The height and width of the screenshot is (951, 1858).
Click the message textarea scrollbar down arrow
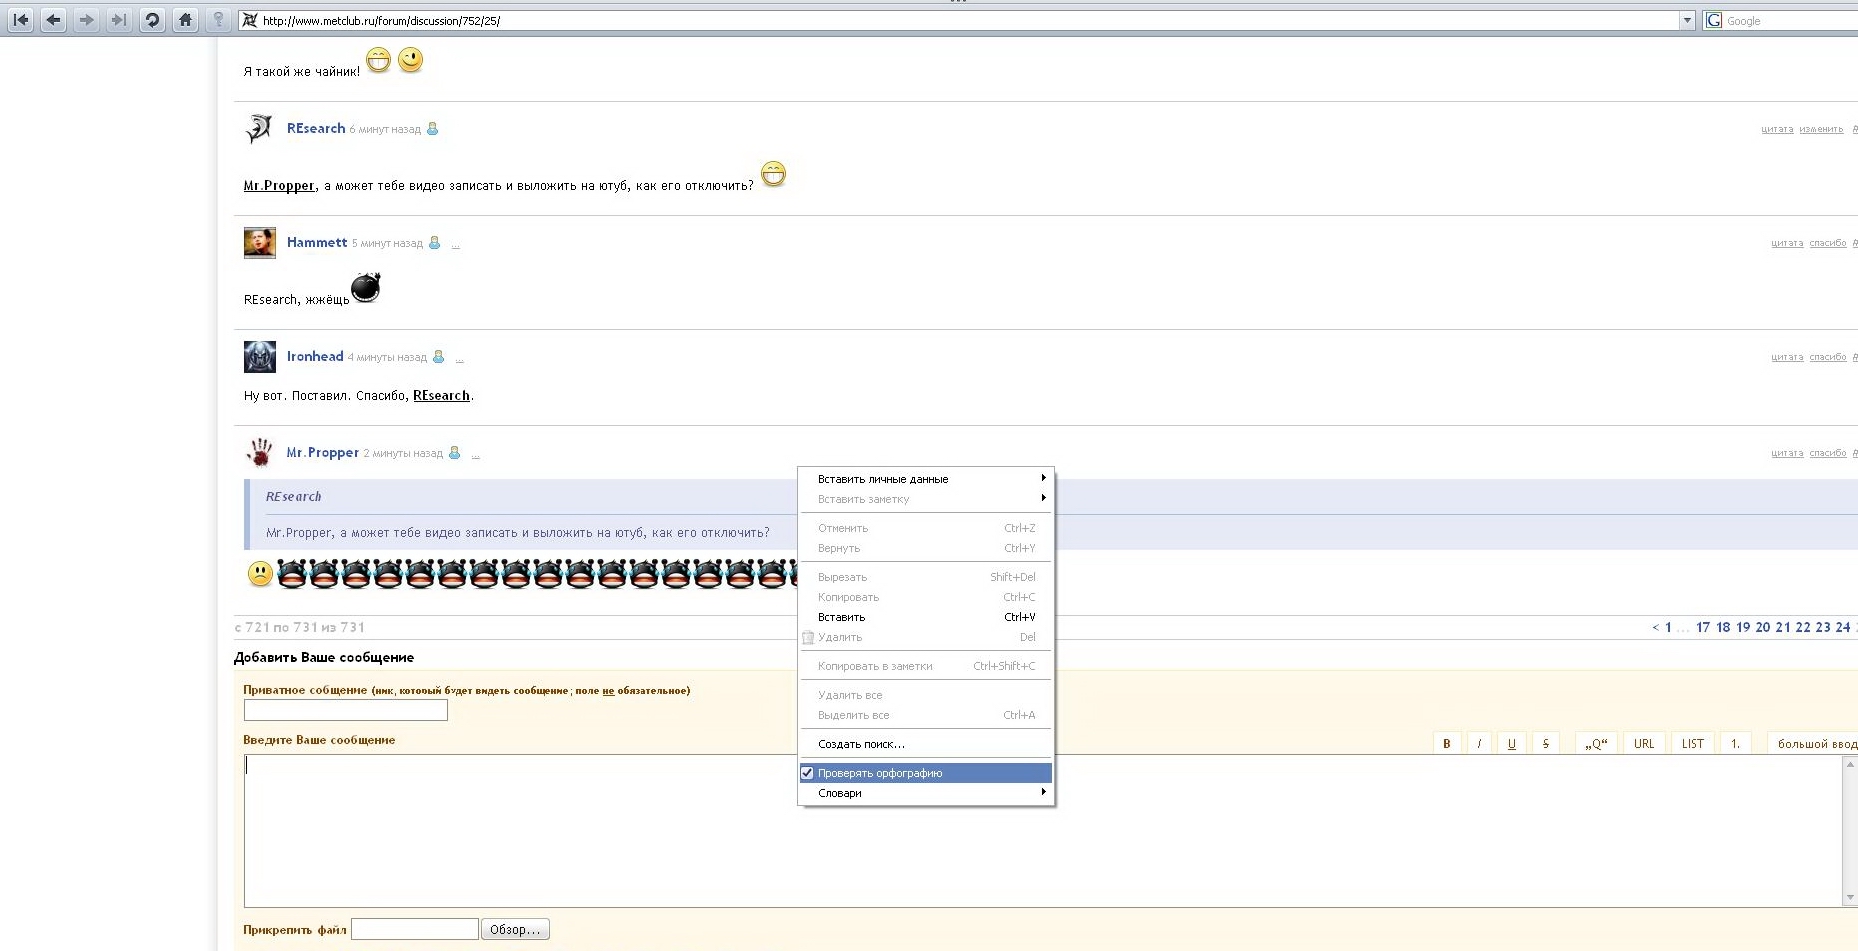[x=1850, y=898]
